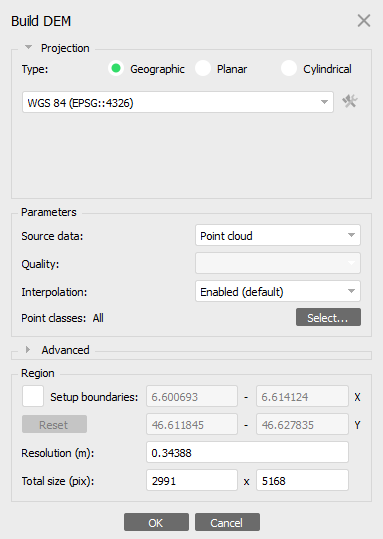The image size is (383, 539).
Task: Collapse the Projection section
Action: coord(29,47)
